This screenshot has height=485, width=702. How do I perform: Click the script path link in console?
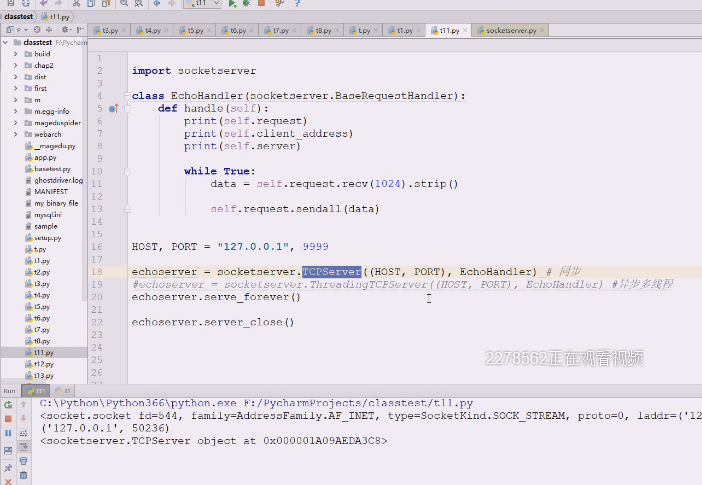tap(359, 403)
